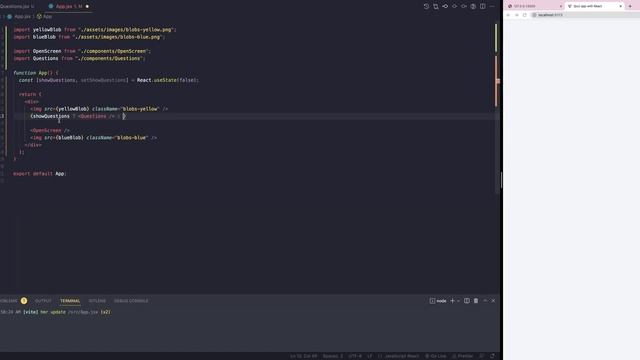Kill the terminal with trash icon
This screenshot has width=640, height=360.
[x=476, y=301]
